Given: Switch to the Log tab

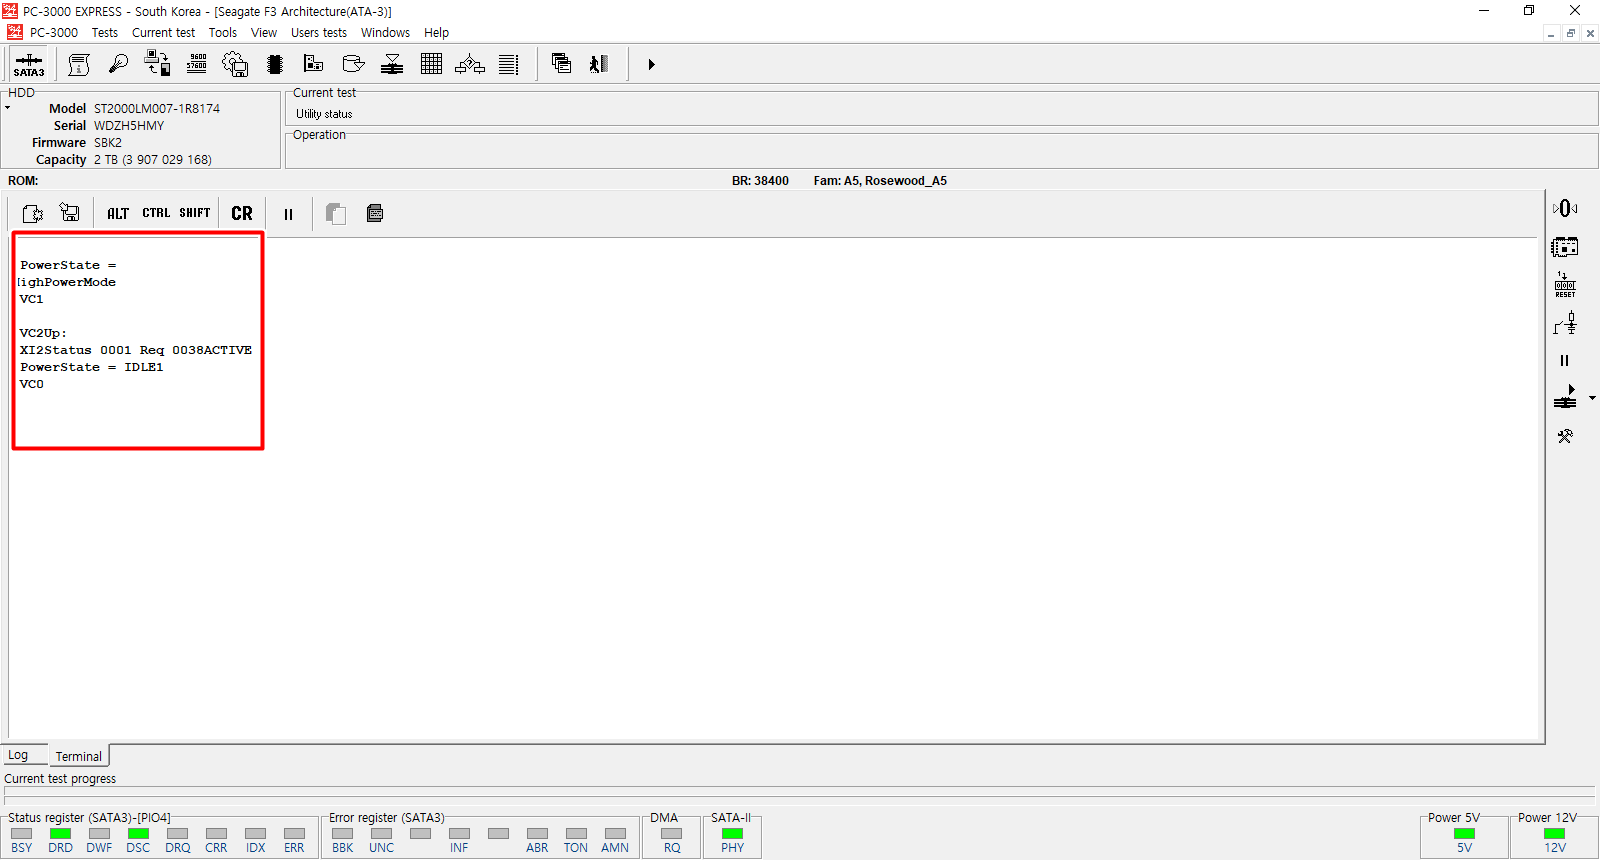Looking at the screenshot, I should click(18, 755).
